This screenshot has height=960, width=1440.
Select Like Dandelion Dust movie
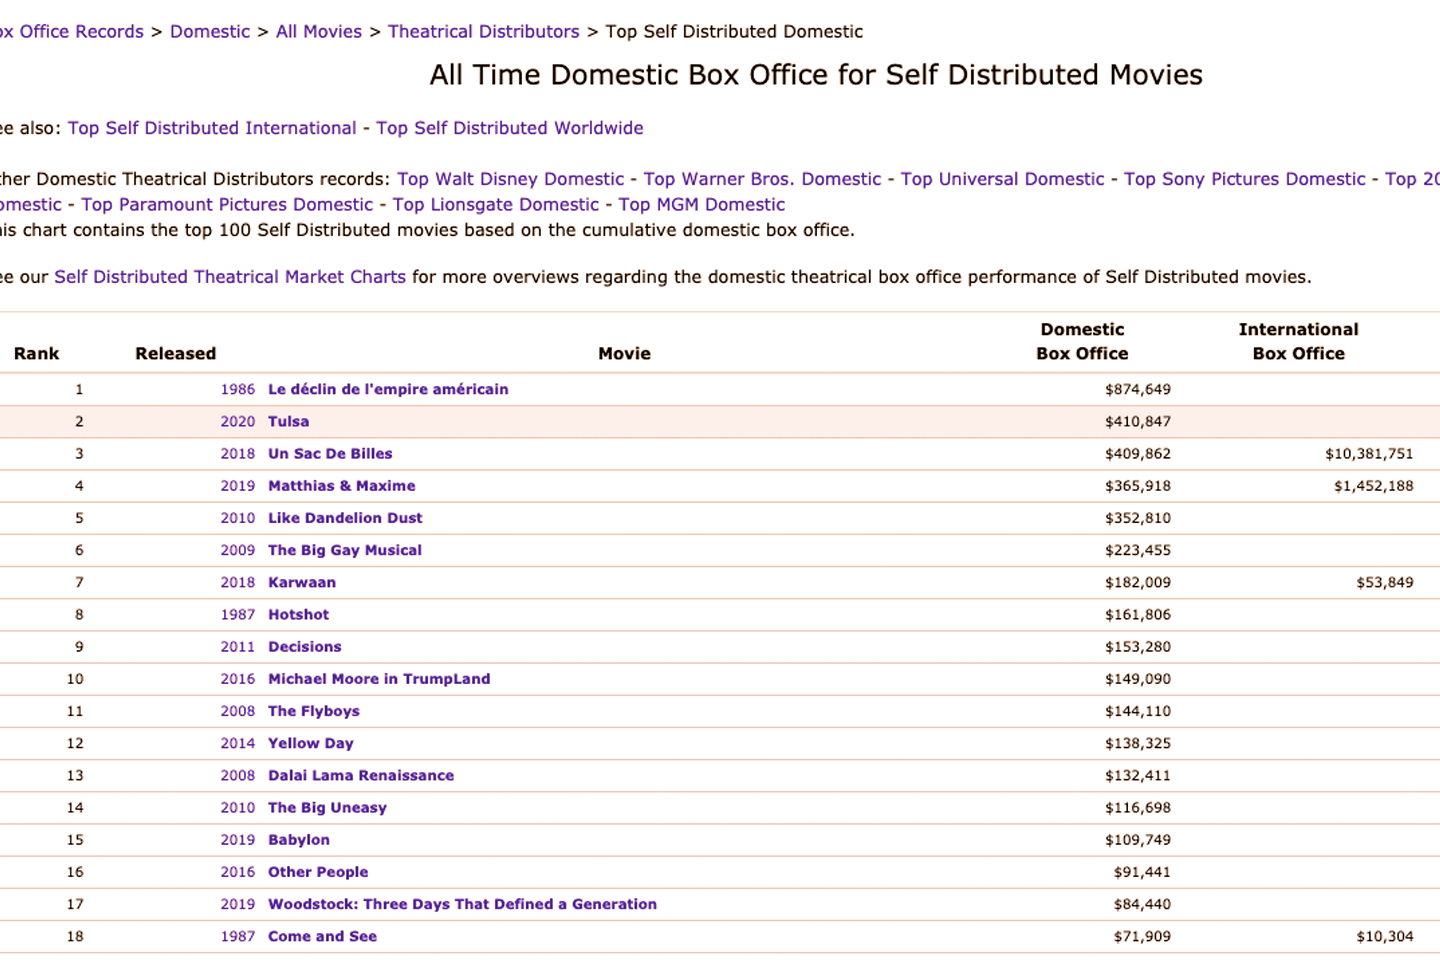pos(345,518)
